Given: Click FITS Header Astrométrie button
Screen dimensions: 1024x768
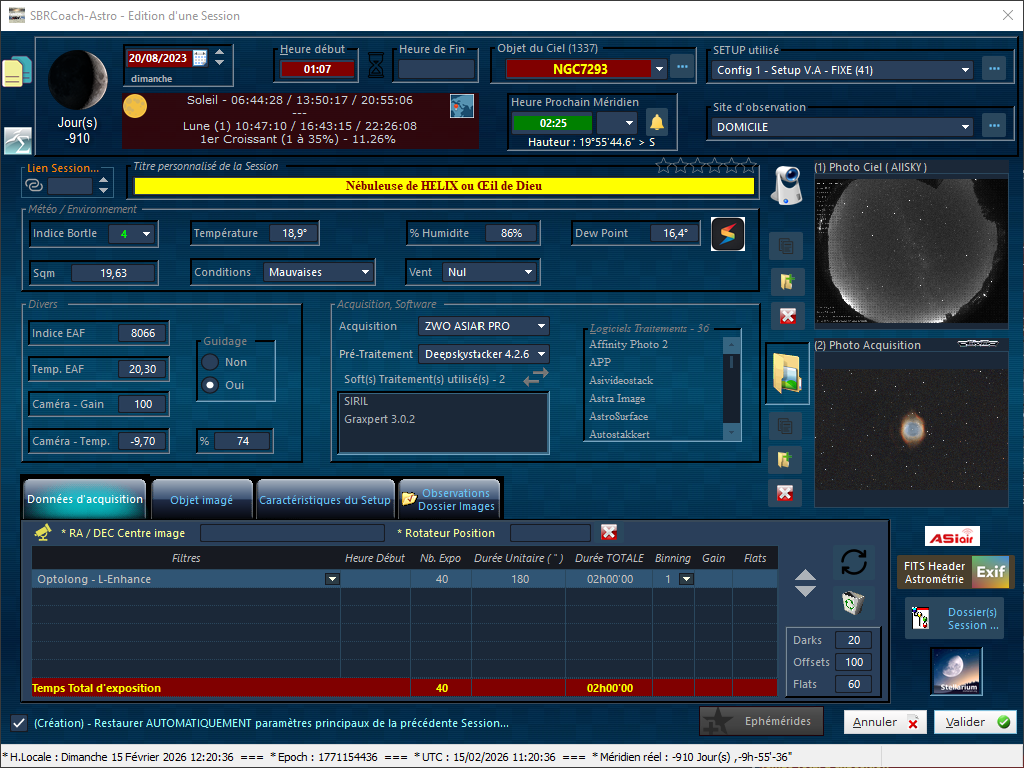Looking at the screenshot, I should [x=935, y=573].
